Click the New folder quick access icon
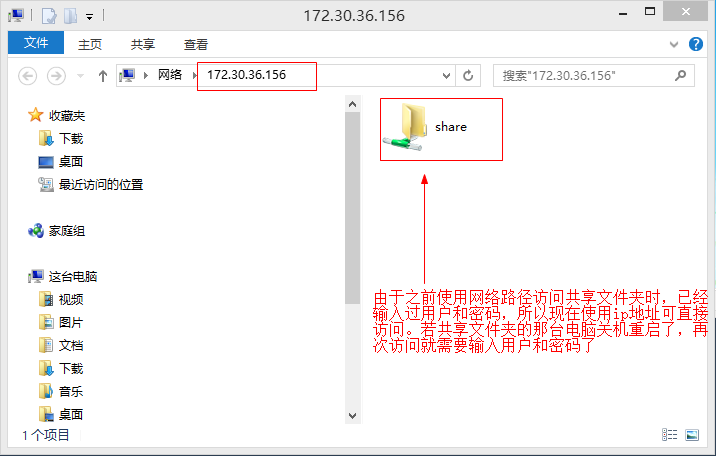716x456 pixels. pyautogui.click(x=70, y=16)
